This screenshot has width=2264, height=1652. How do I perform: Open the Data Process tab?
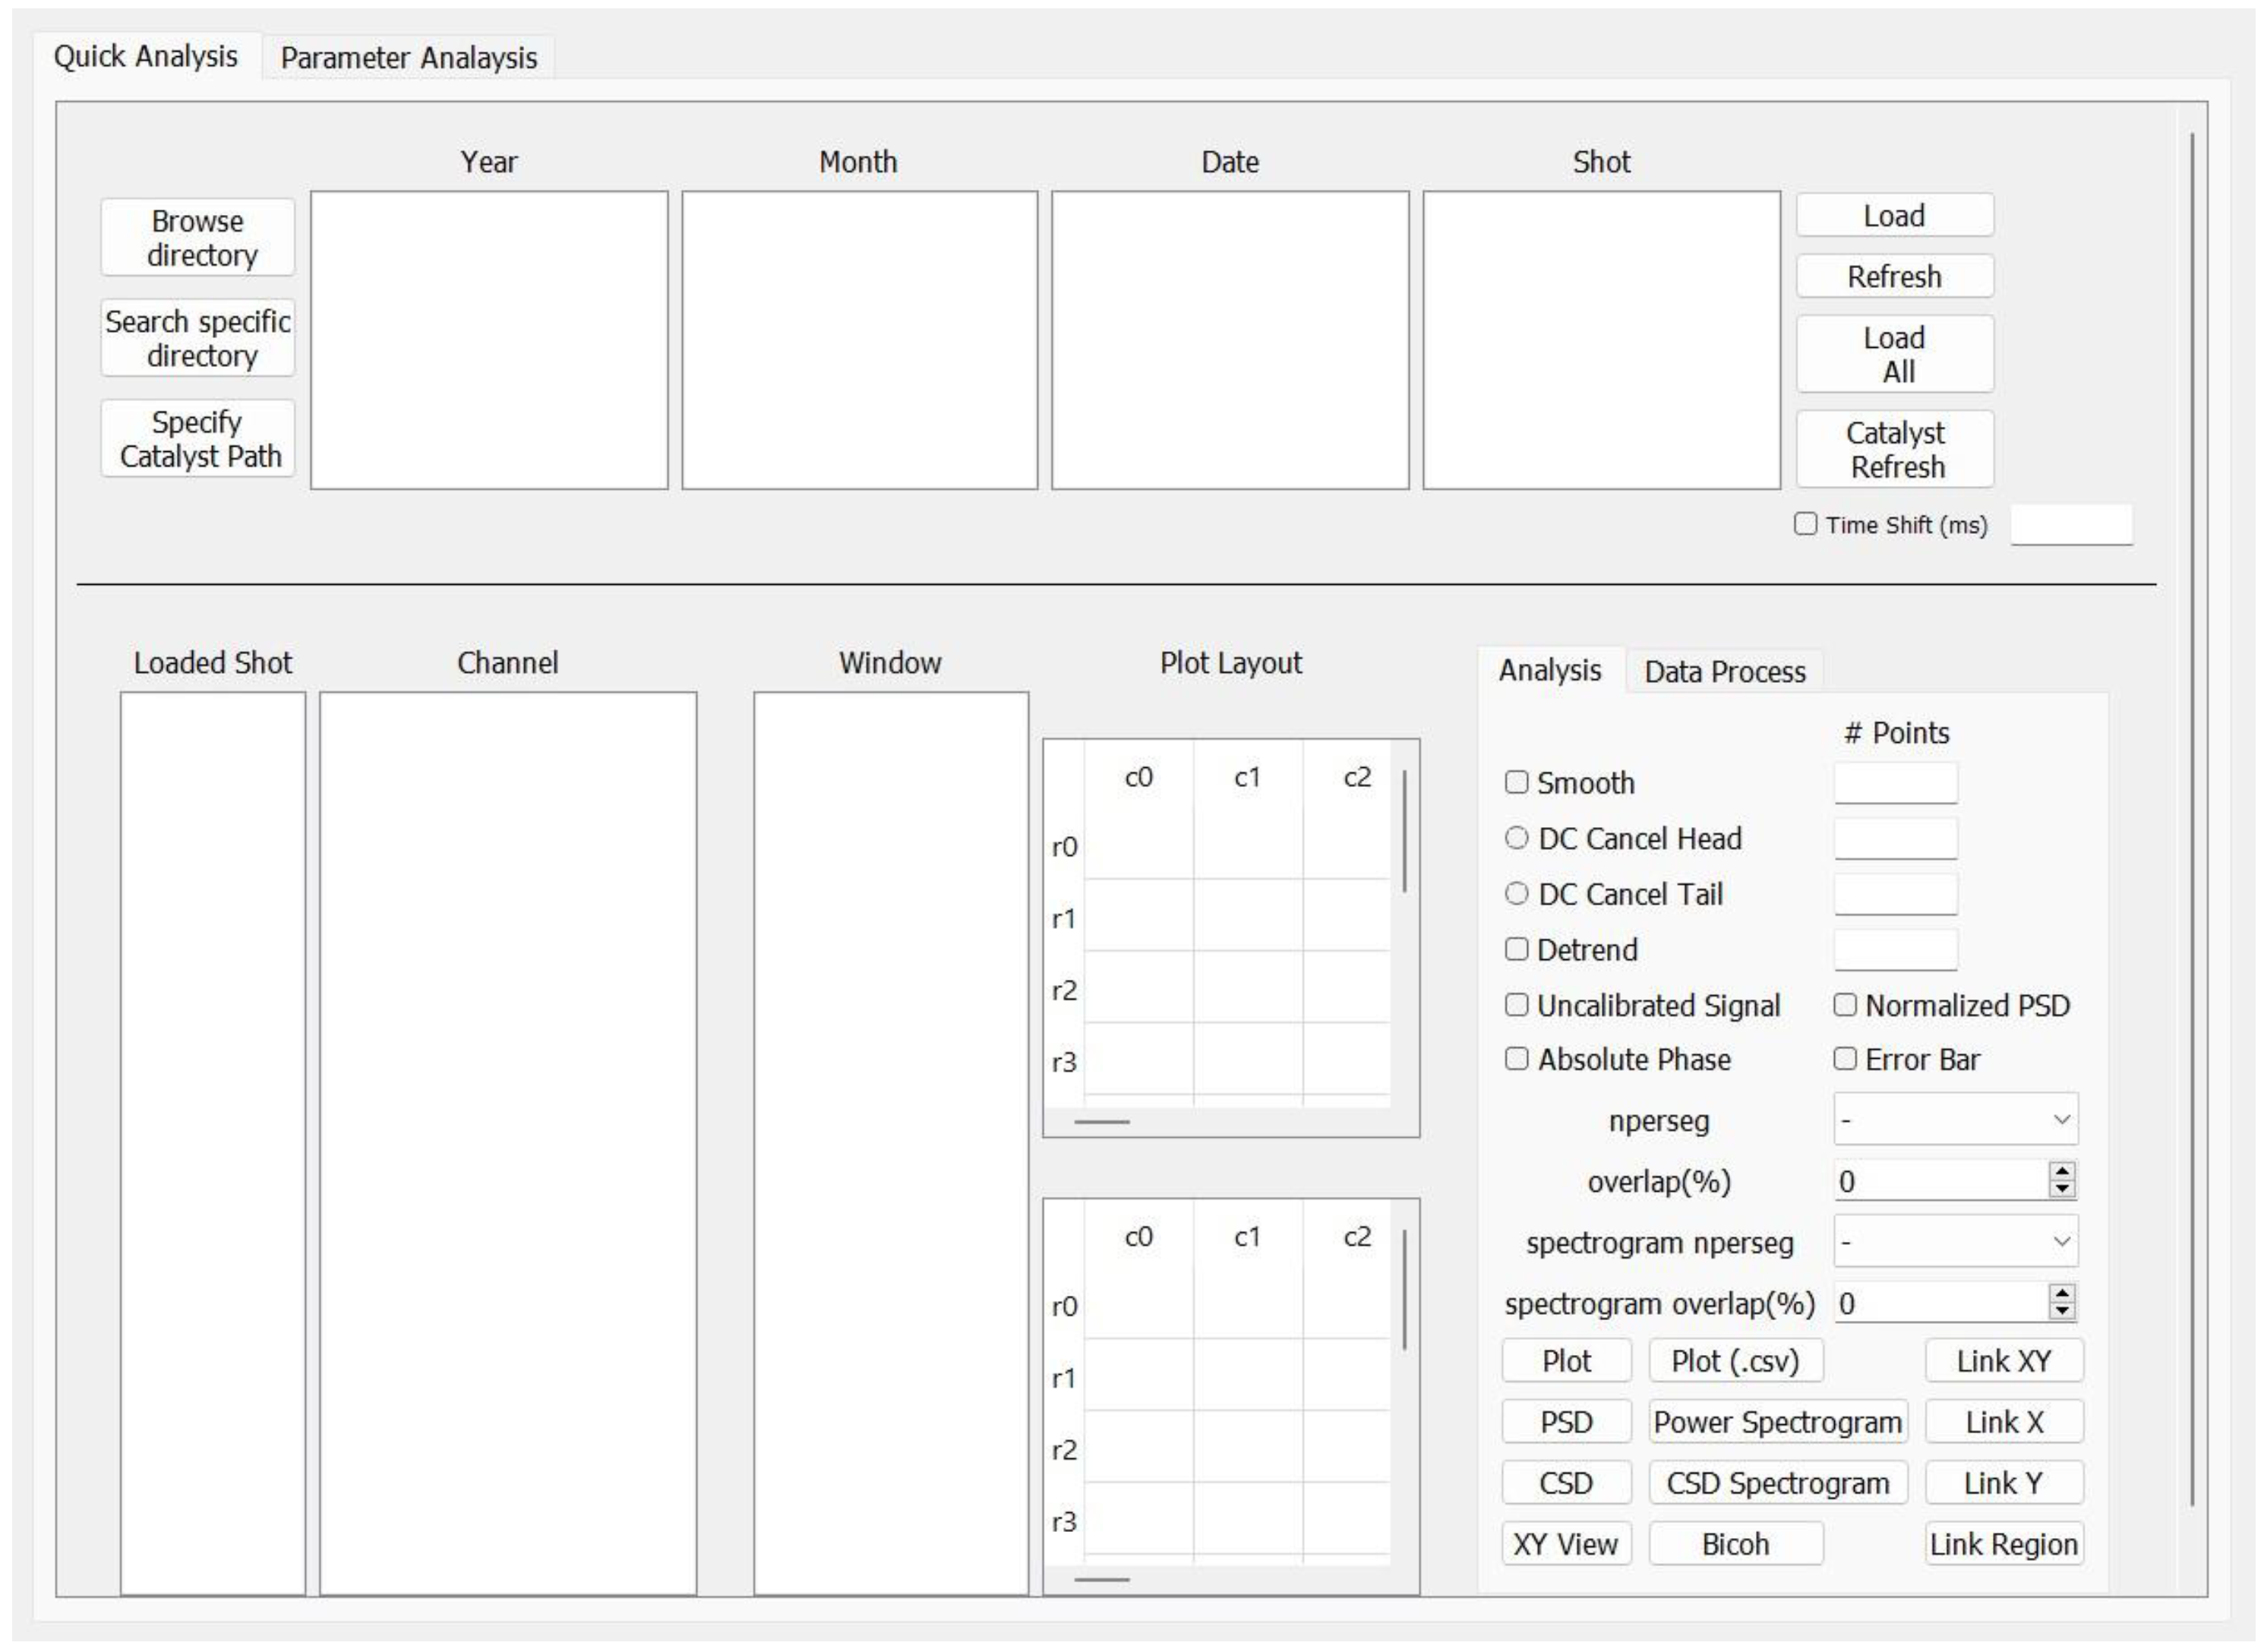click(x=1724, y=672)
